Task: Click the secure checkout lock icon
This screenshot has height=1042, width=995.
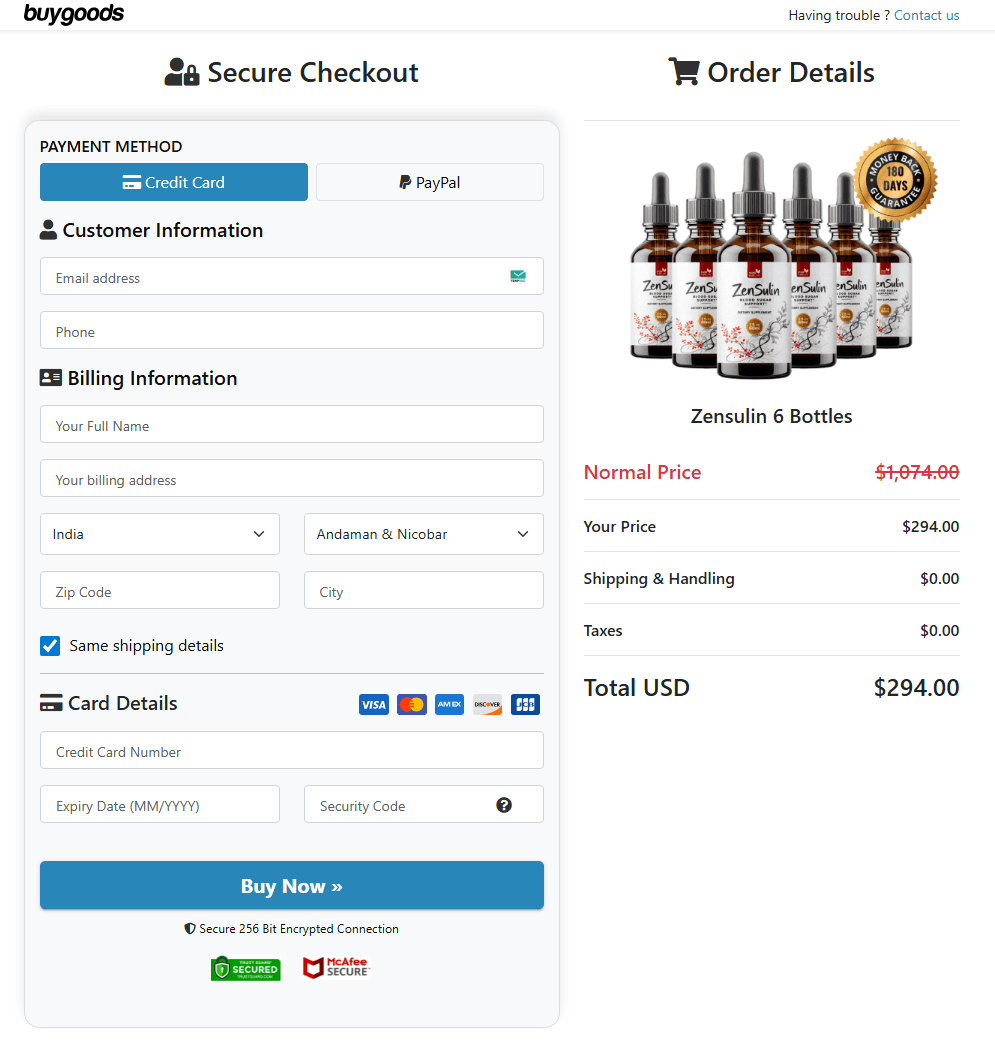Action: (x=181, y=71)
